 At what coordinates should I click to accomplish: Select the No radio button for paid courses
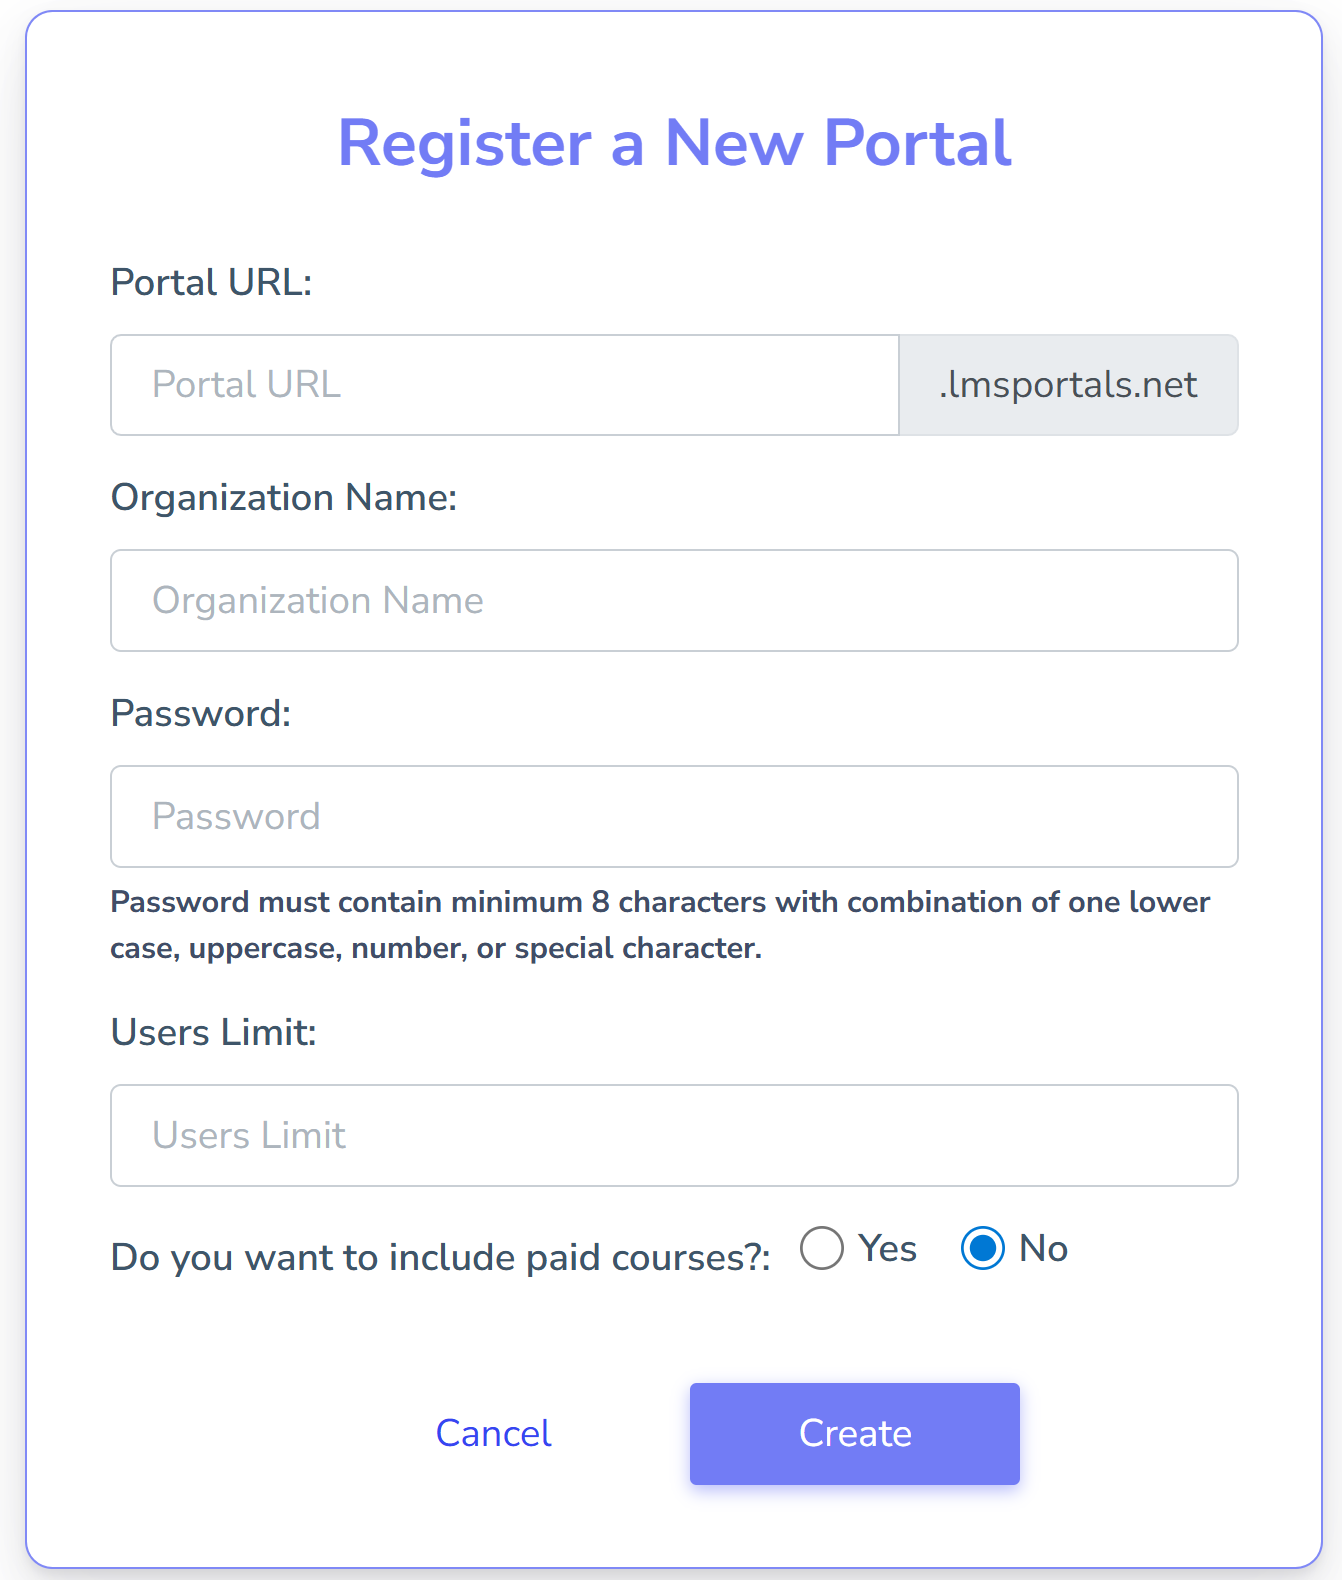pyautogui.click(x=984, y=1248)
